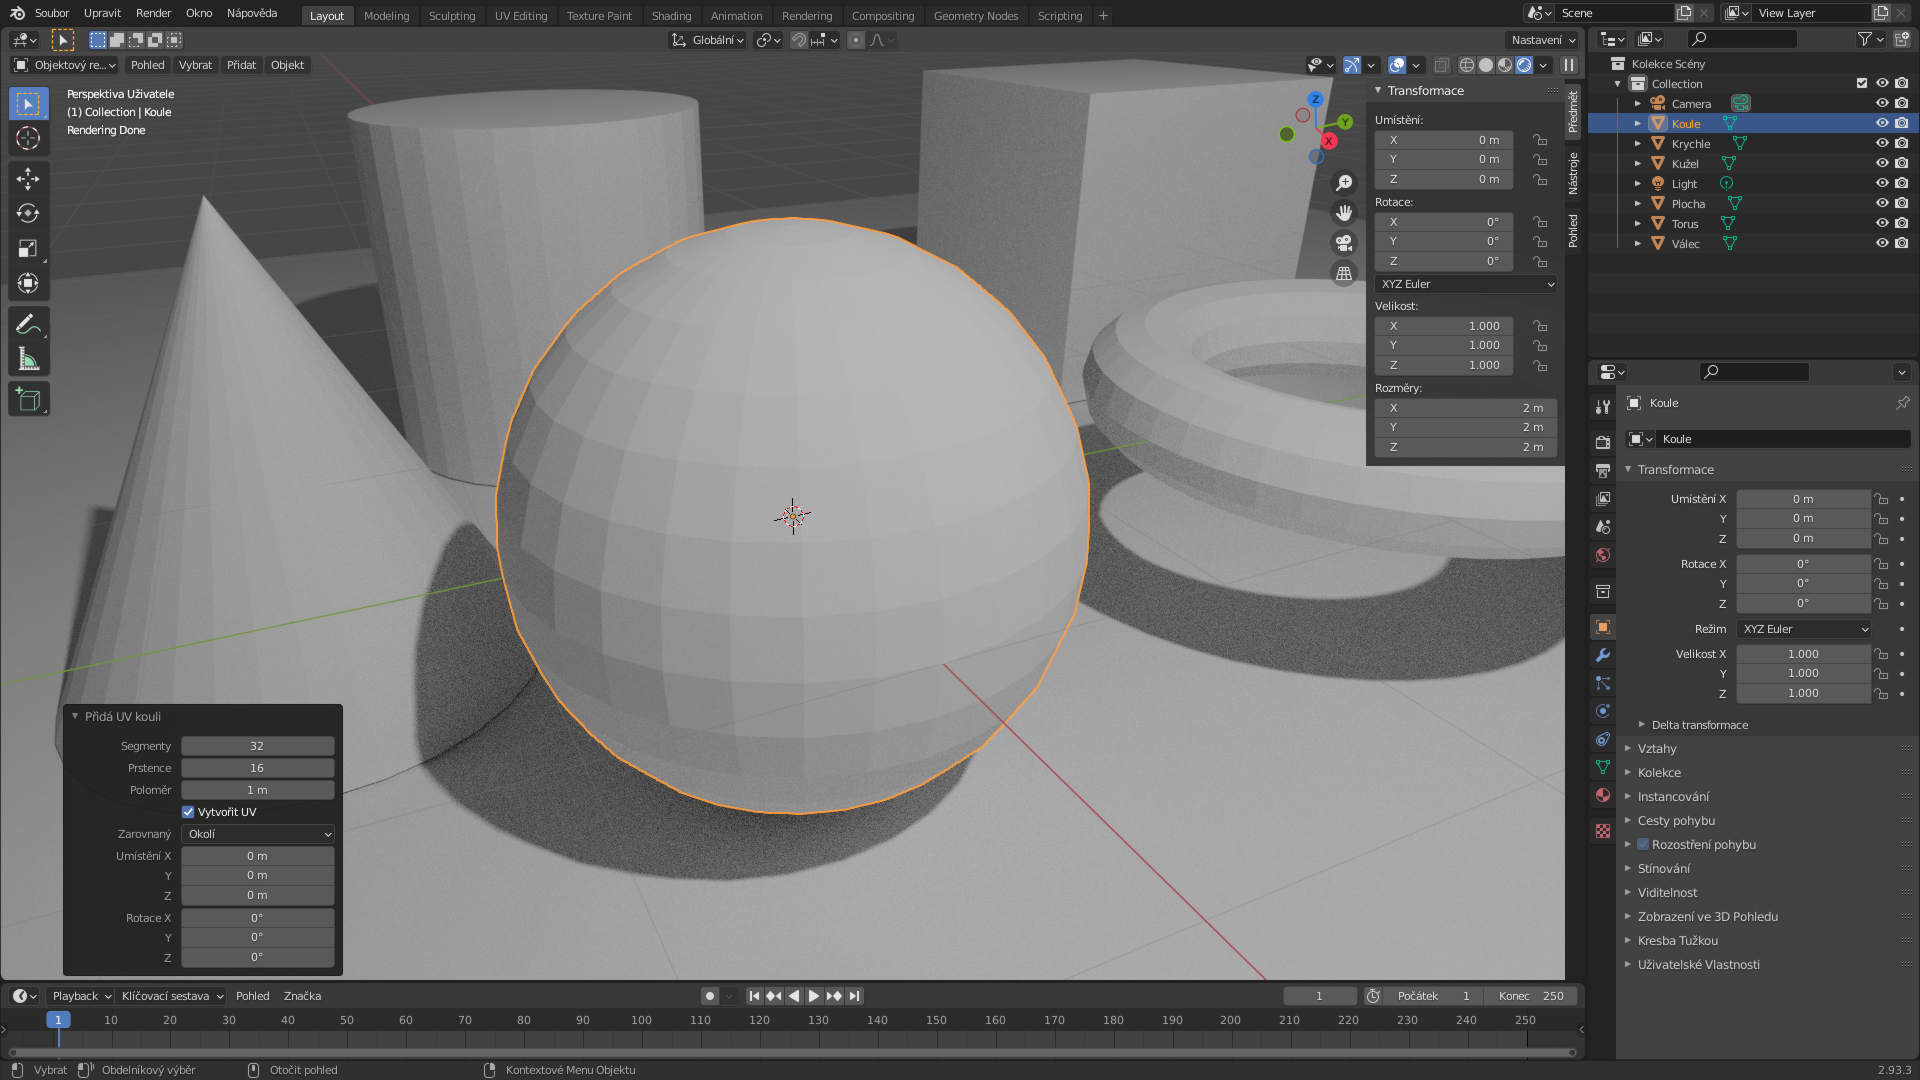Open Output properties tab icon

(x=1603, y=470)
